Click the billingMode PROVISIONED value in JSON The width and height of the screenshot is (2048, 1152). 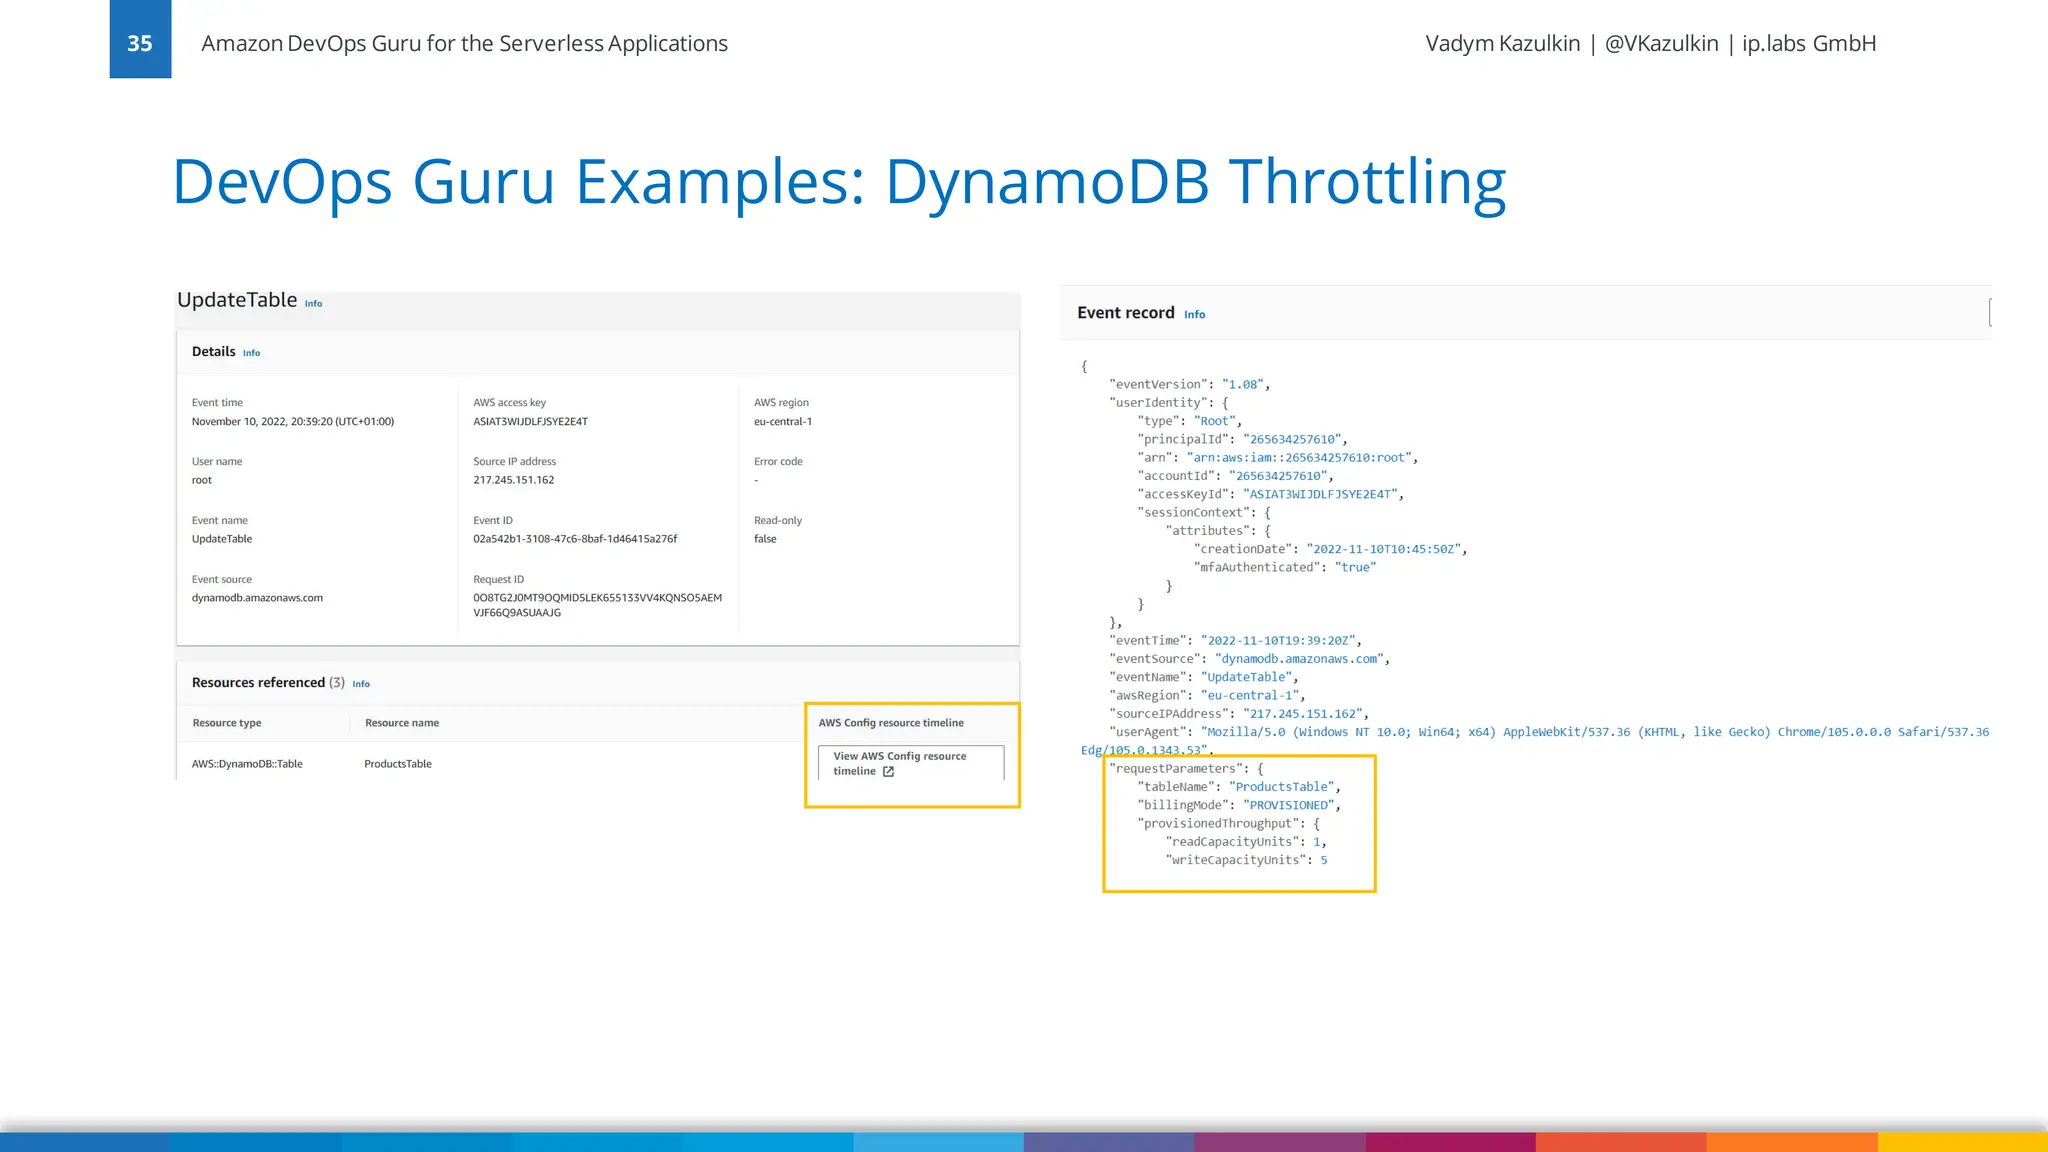pos(1288,805)
